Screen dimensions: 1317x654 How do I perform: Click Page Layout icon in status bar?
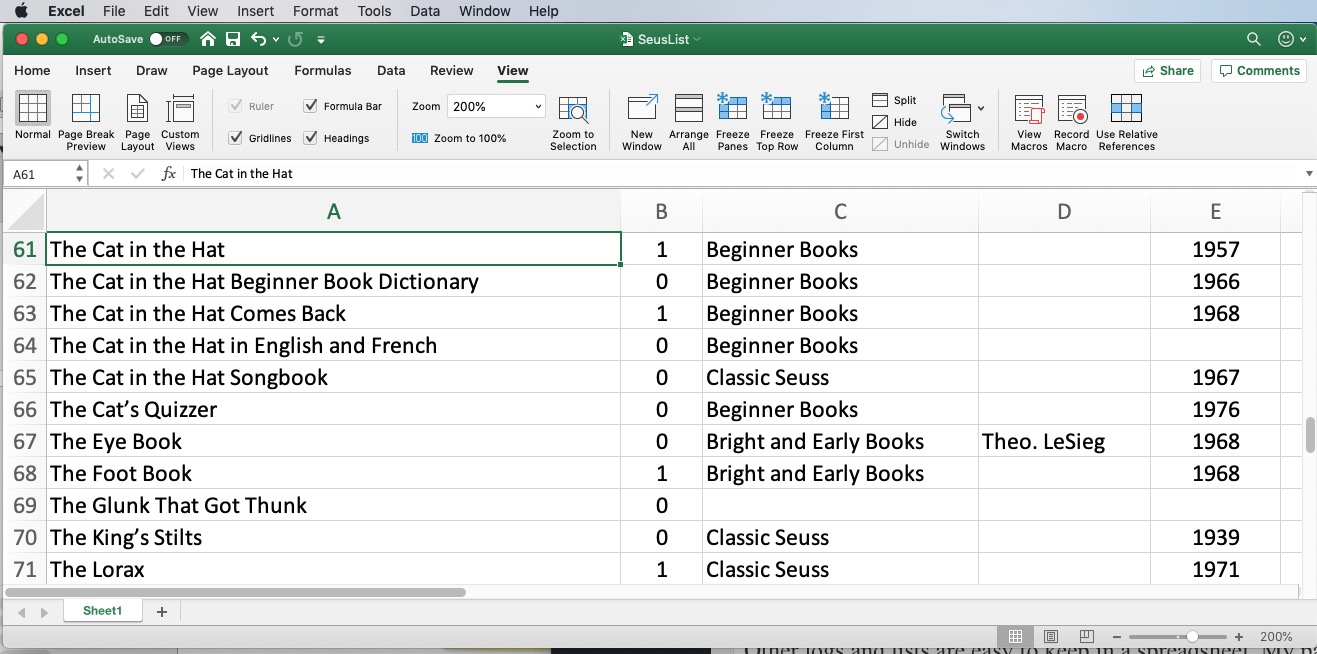(1051, 636)
